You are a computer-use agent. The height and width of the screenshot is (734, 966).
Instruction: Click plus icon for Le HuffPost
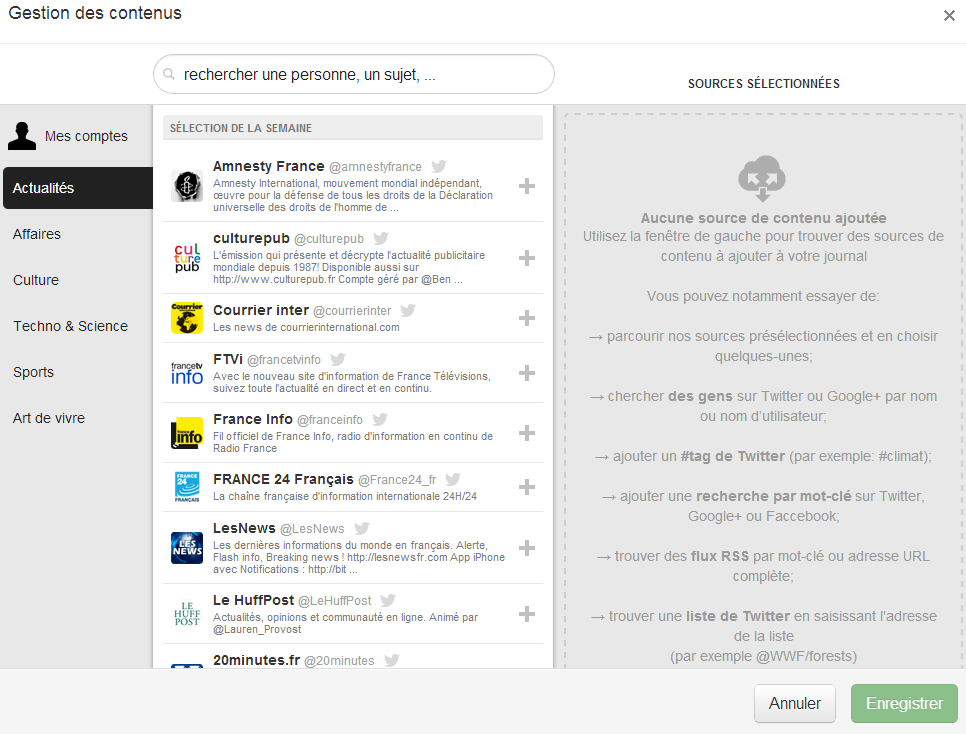tap(527, 614)
